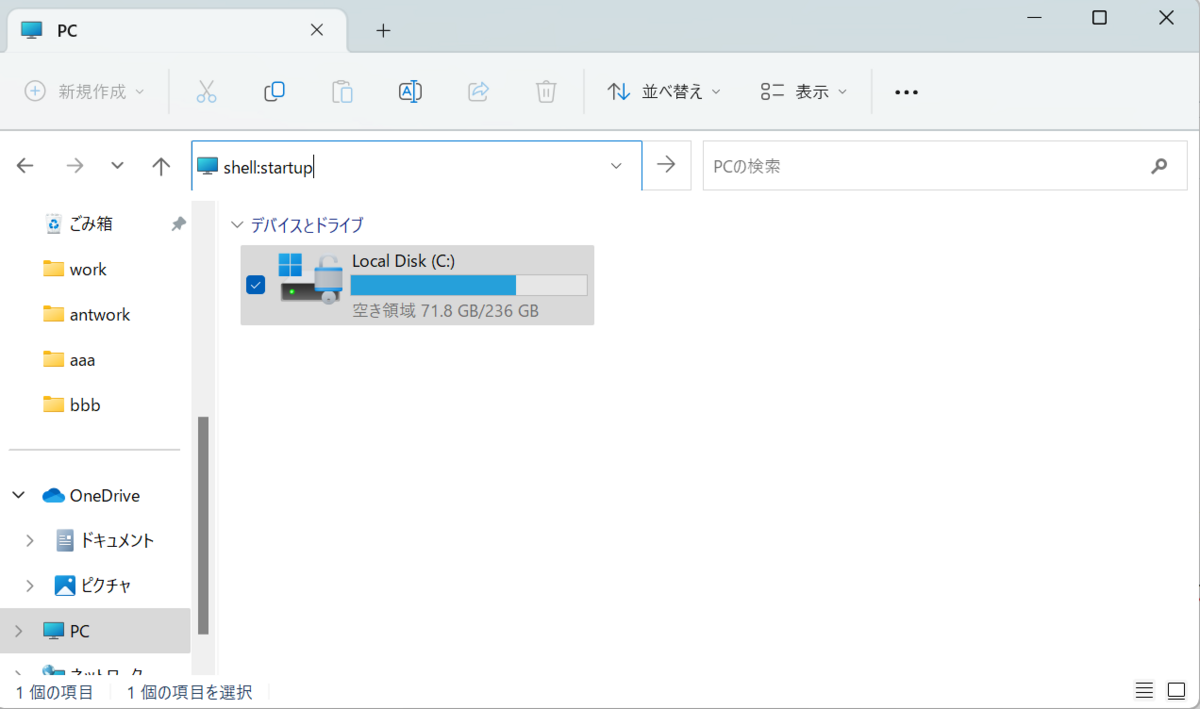
Task: Collapse the デバイスとドライブ group
Action: pos(236,225)
